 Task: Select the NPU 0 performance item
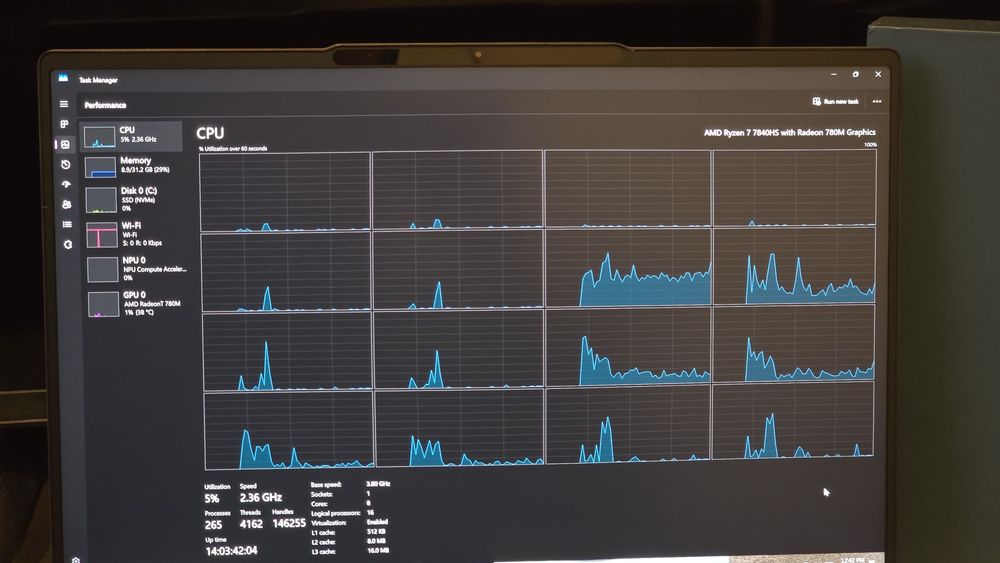[135, 268]
